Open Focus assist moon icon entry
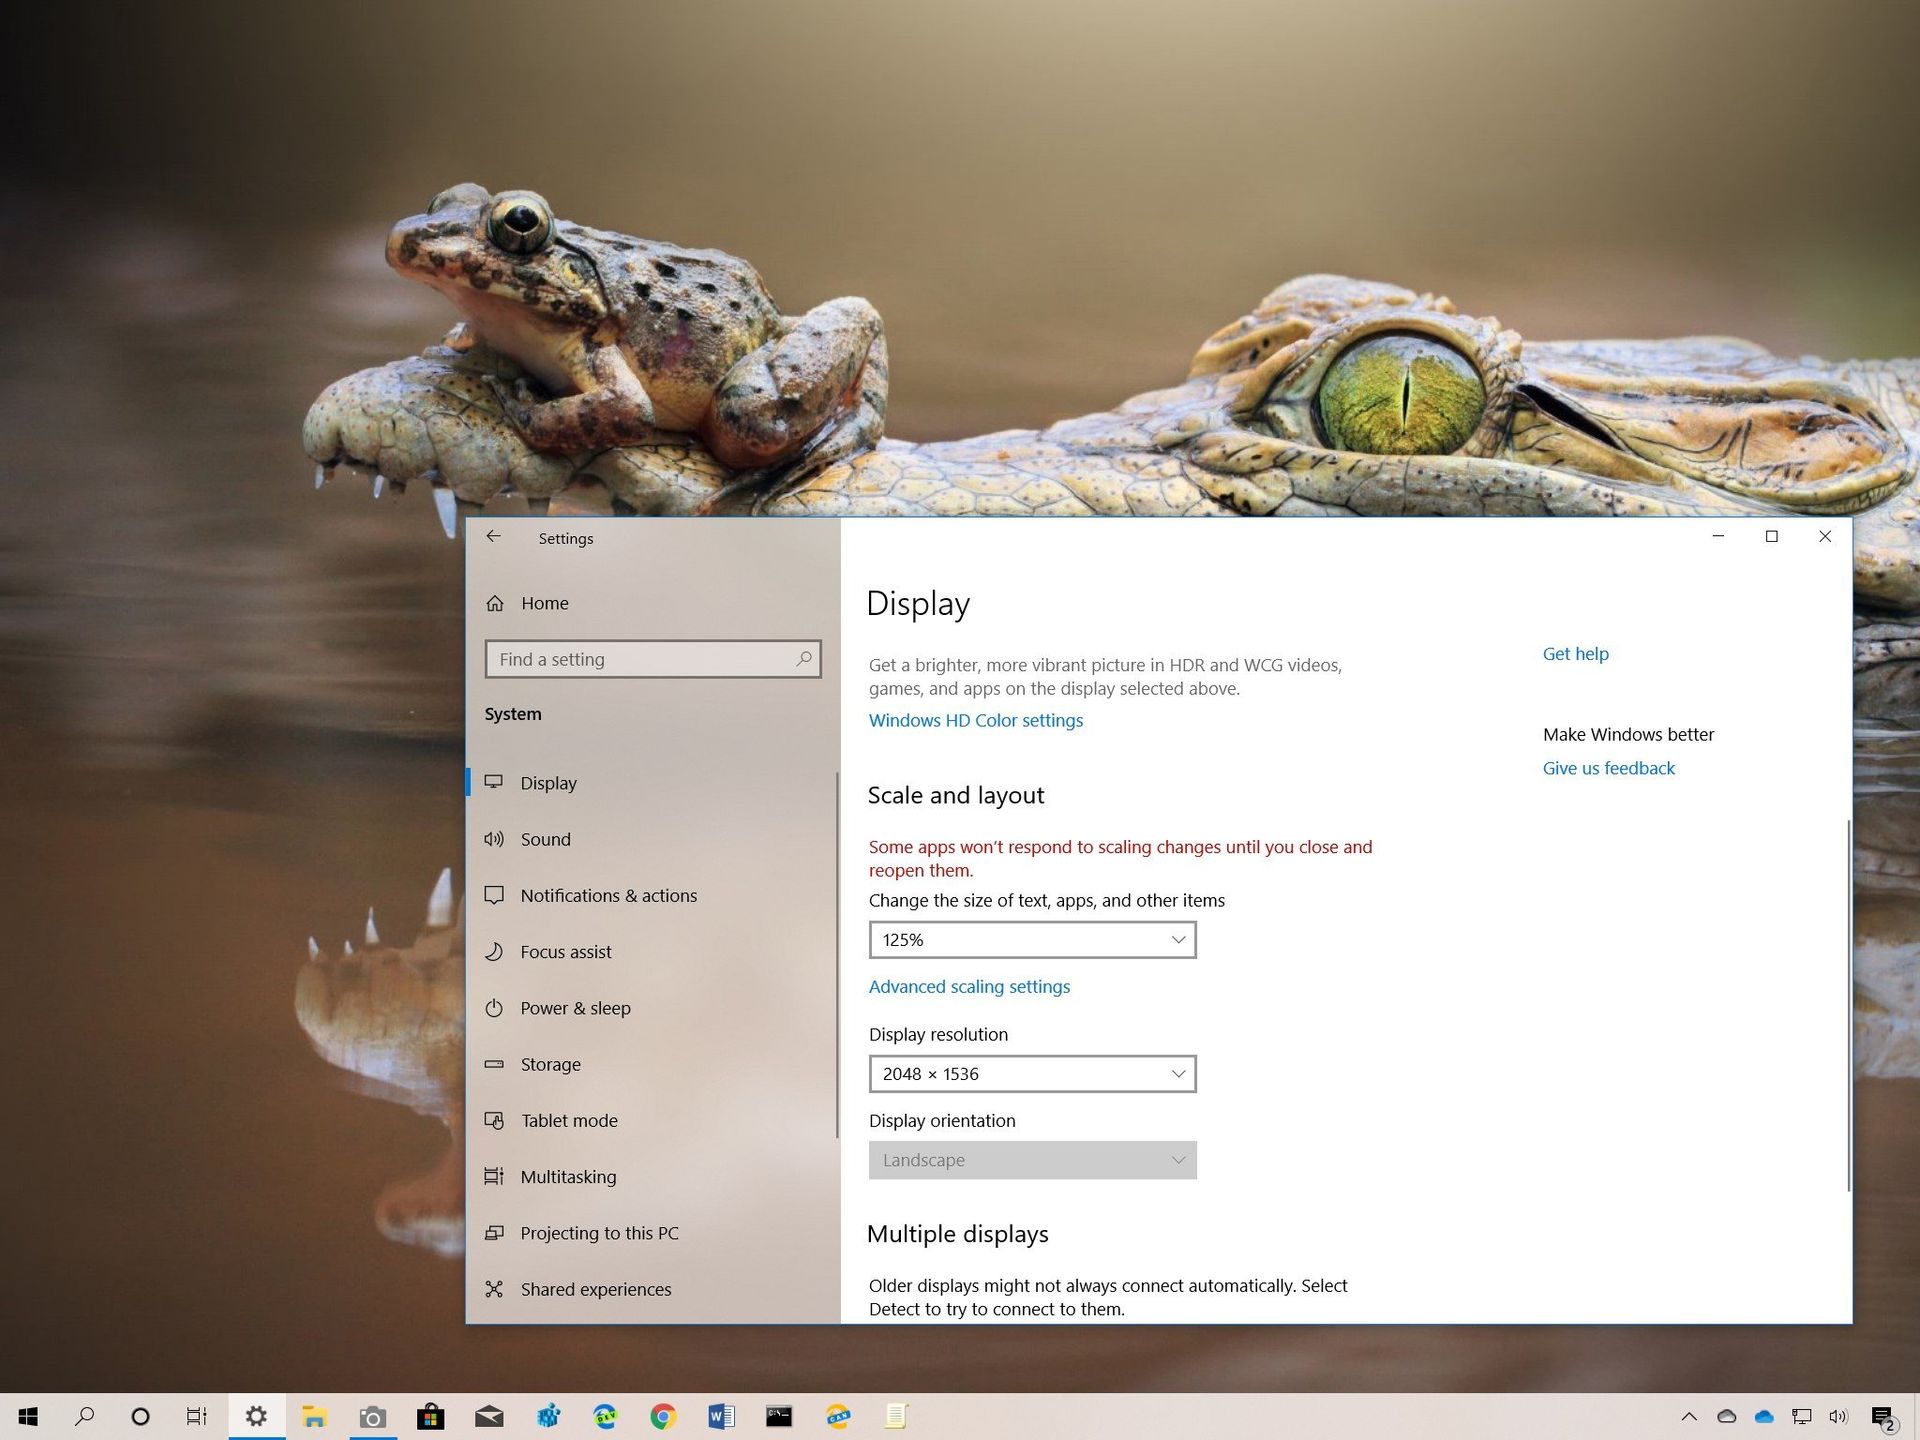1920x1440 pixels. (494, 952)
